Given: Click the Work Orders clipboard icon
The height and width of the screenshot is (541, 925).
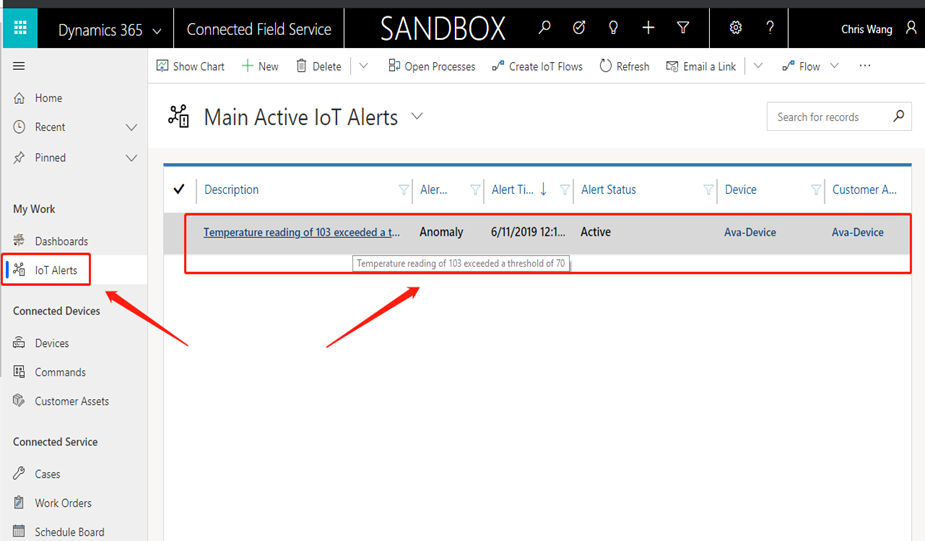Looking at the screenshot, I should 19,503.
